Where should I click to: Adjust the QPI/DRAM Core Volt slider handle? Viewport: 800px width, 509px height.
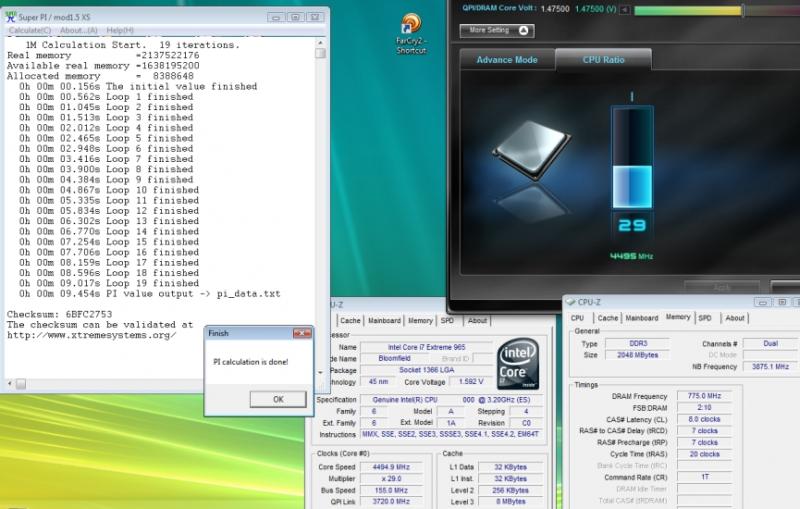743,9
